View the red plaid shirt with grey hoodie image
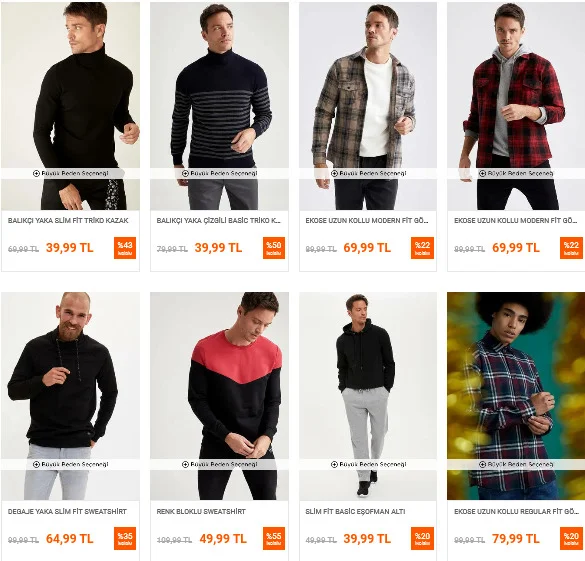The image size is (585, 561). [516, 106]
